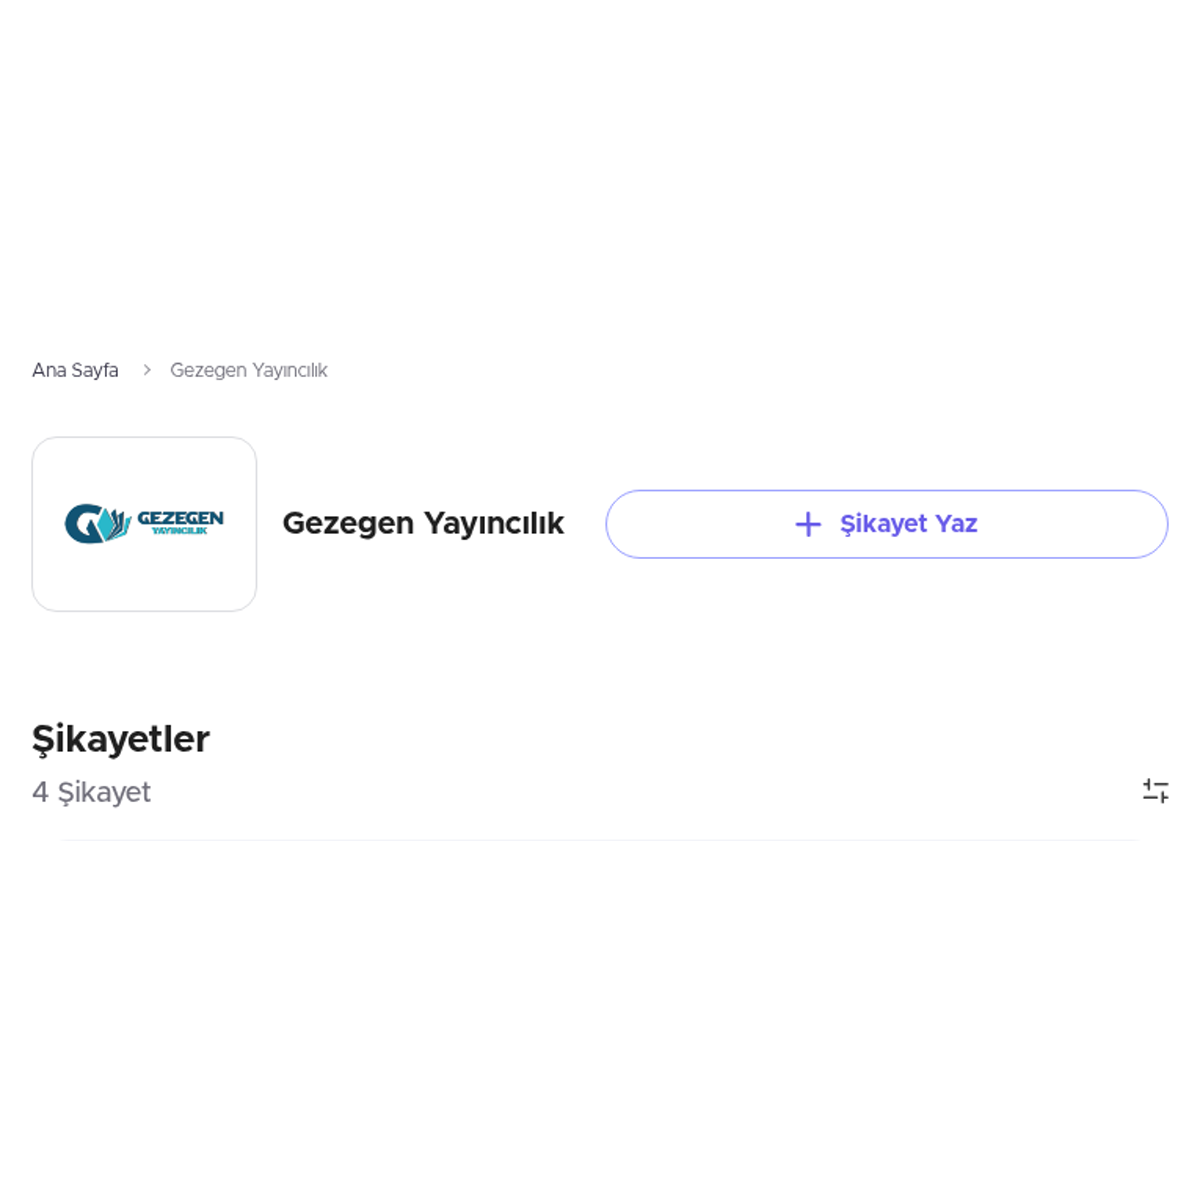Click the YAYINCILIK subtitle in the logo
Image resolution: width=1200 pixels, height=1200 pixels.
[179, 531]
